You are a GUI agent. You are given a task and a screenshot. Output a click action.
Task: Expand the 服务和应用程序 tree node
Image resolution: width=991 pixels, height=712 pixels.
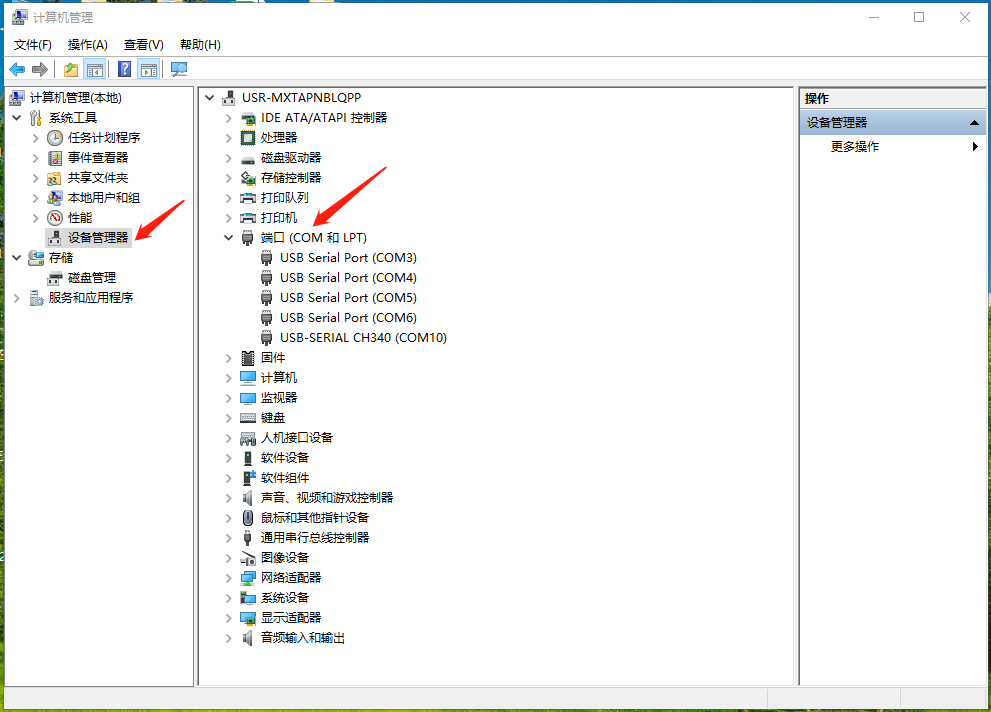tap(17, 298)
